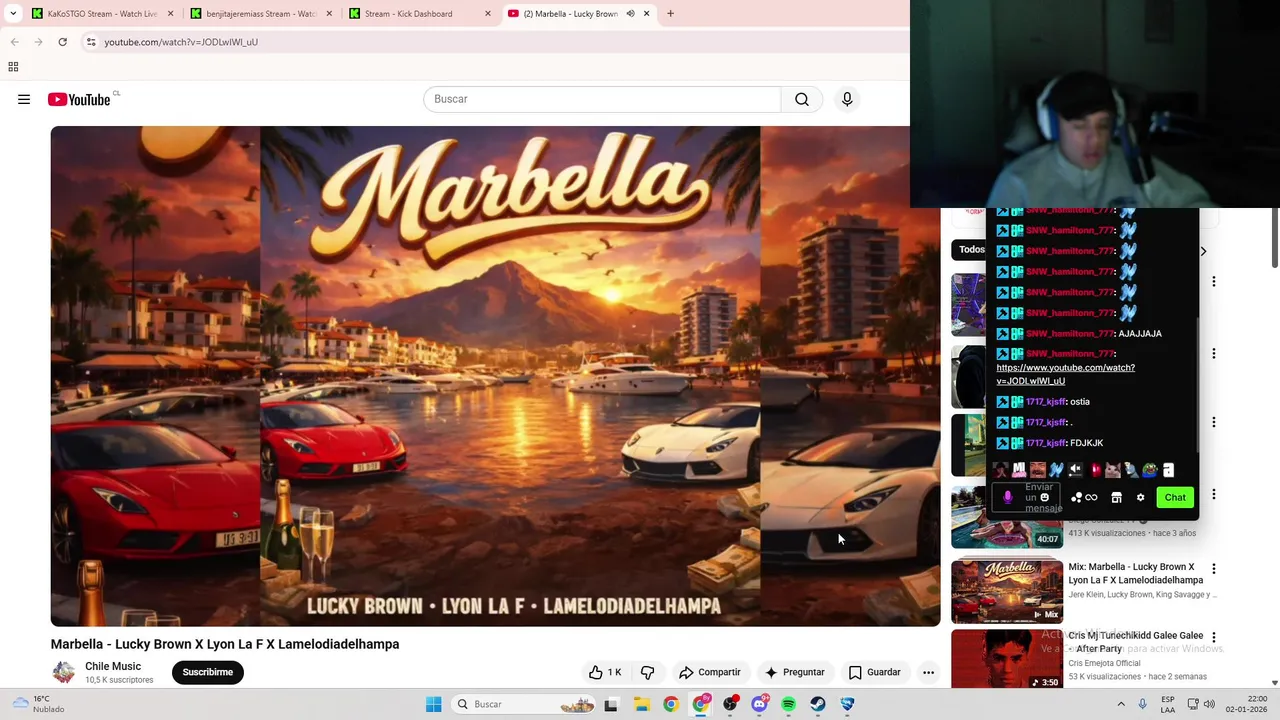This screenshot has height=720, width=1280.
Task: Go to the YouTube home logo
Action: 79,99
